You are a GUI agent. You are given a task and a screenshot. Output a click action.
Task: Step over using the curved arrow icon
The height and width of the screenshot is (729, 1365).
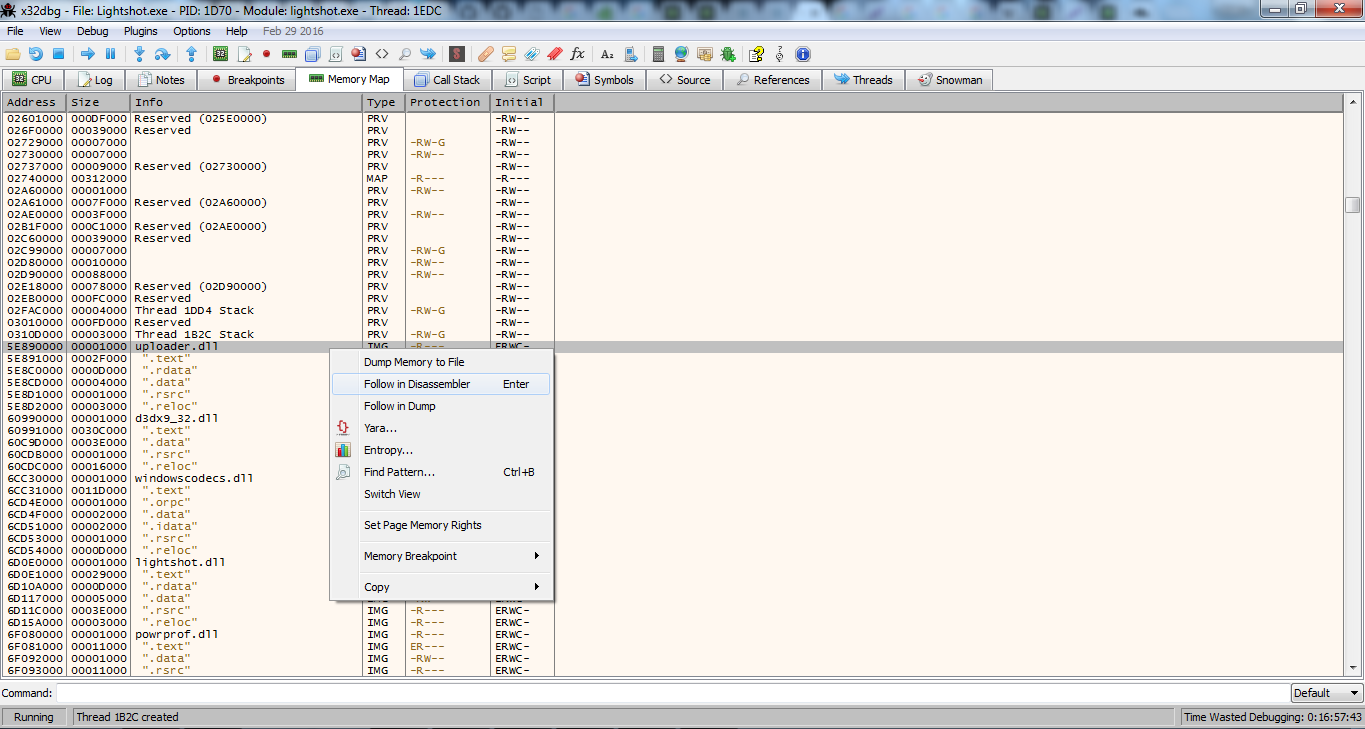pos(161,54)
